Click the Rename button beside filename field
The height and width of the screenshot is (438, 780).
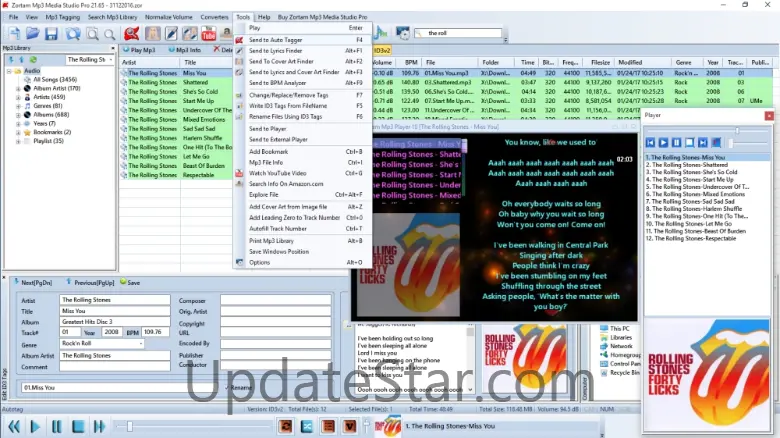pyautogui.click(x=238, y=388)
